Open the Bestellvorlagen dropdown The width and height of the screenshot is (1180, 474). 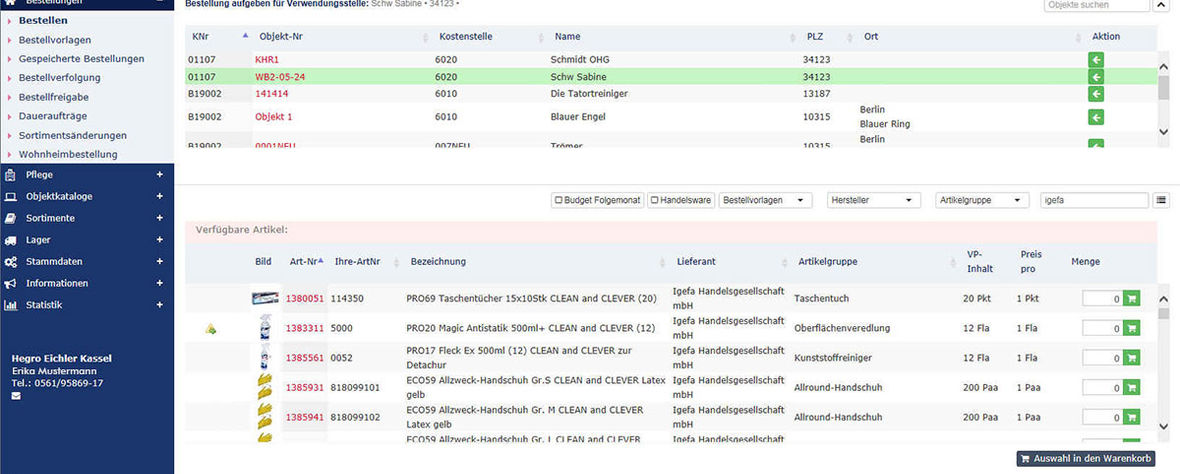(x=766, y=200)
